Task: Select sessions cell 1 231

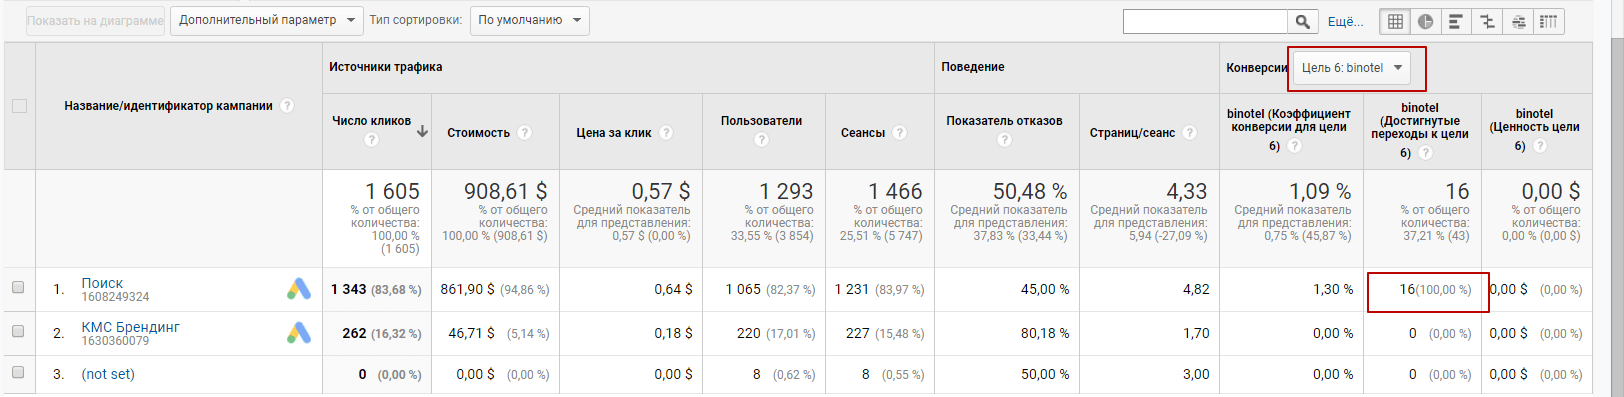Action: pyautogui.click(x=852, y=289)
